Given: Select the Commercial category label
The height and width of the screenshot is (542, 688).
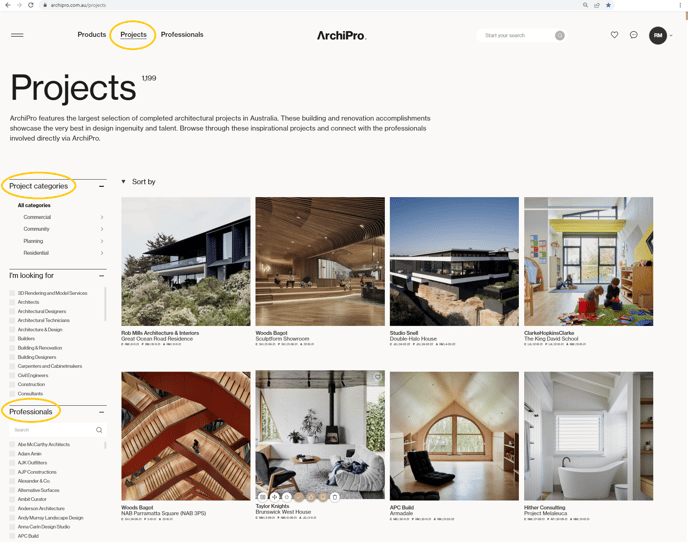Looking at the screenshot, I should 37,217.
